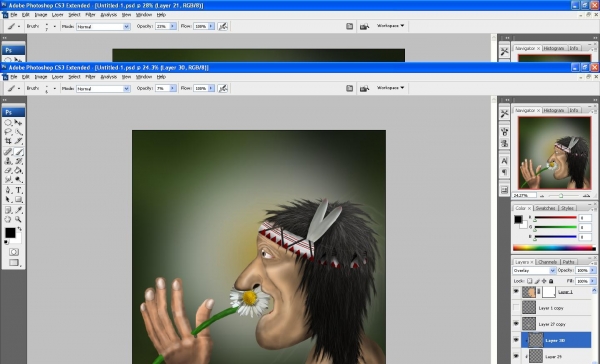Select the Clone Stamp tool

(x=8, y=161)
